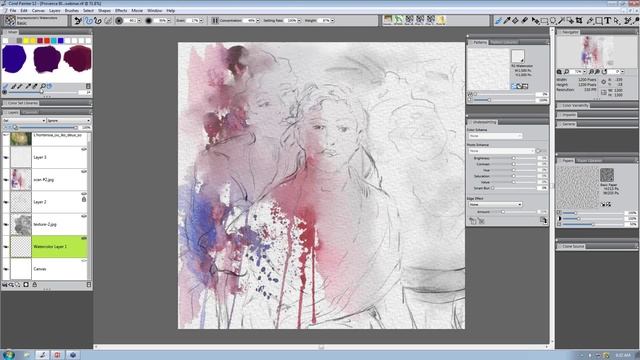Click the Navigator rotate canvas icon

(604, 72)
